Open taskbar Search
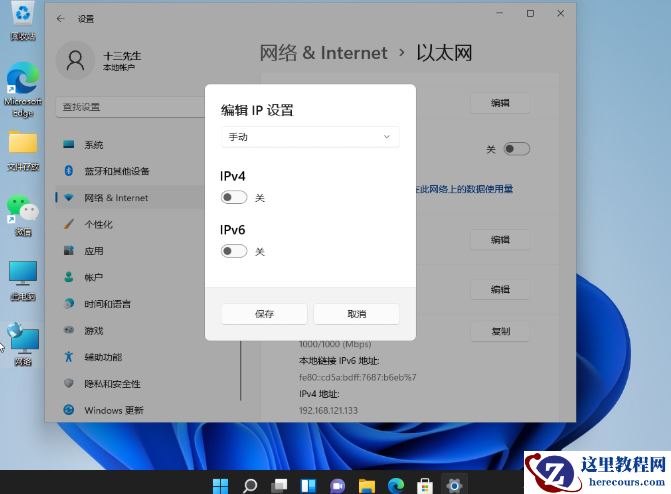The image size is (671, 494). (x=250, y=485)
